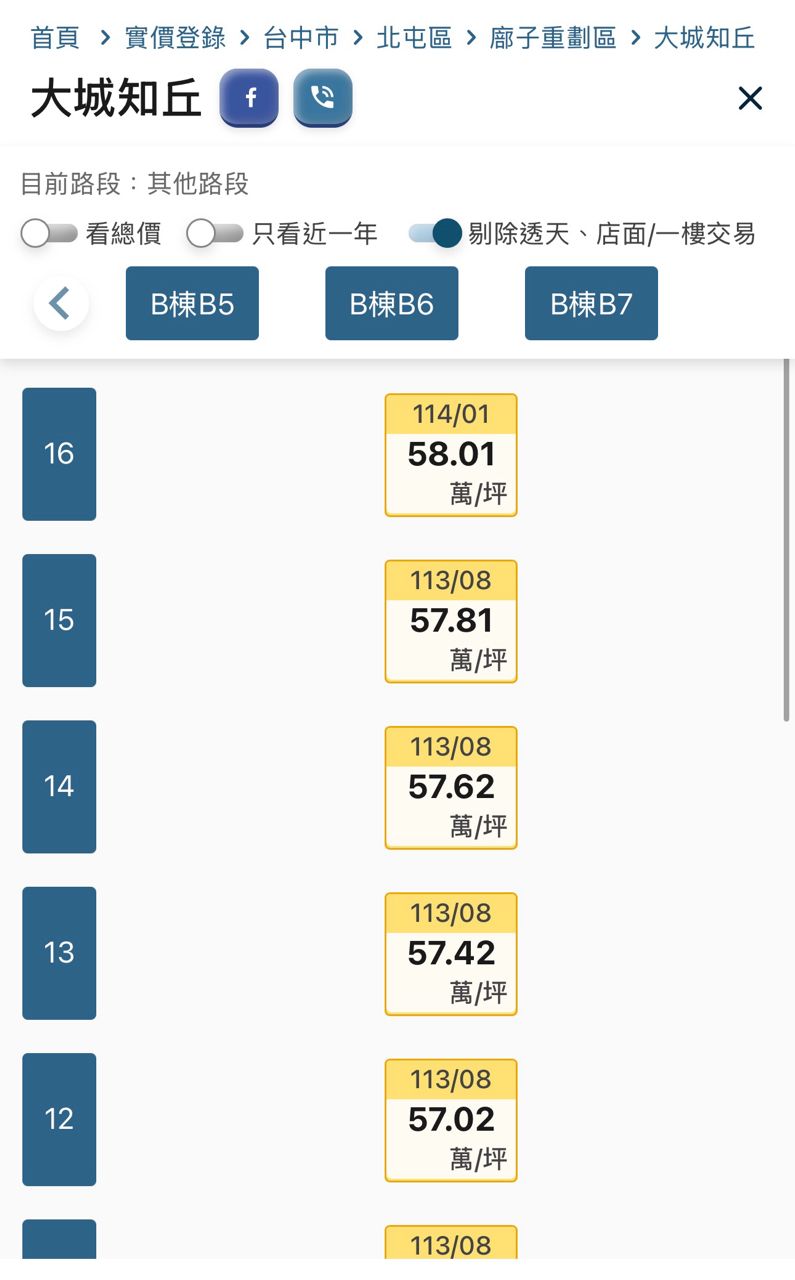Viewport: 795px width, 1280px height.
Task: Select floor 14 row label
Action: 59,786
